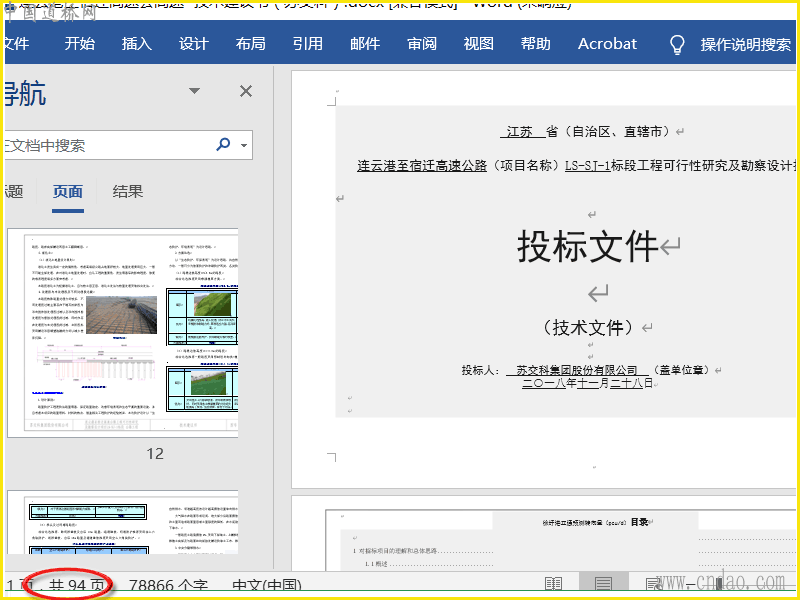This screenshot has height=600, width=800.
Task: Click the 连云港至宿迁高速公路 project name text
Action: [422, 166]
